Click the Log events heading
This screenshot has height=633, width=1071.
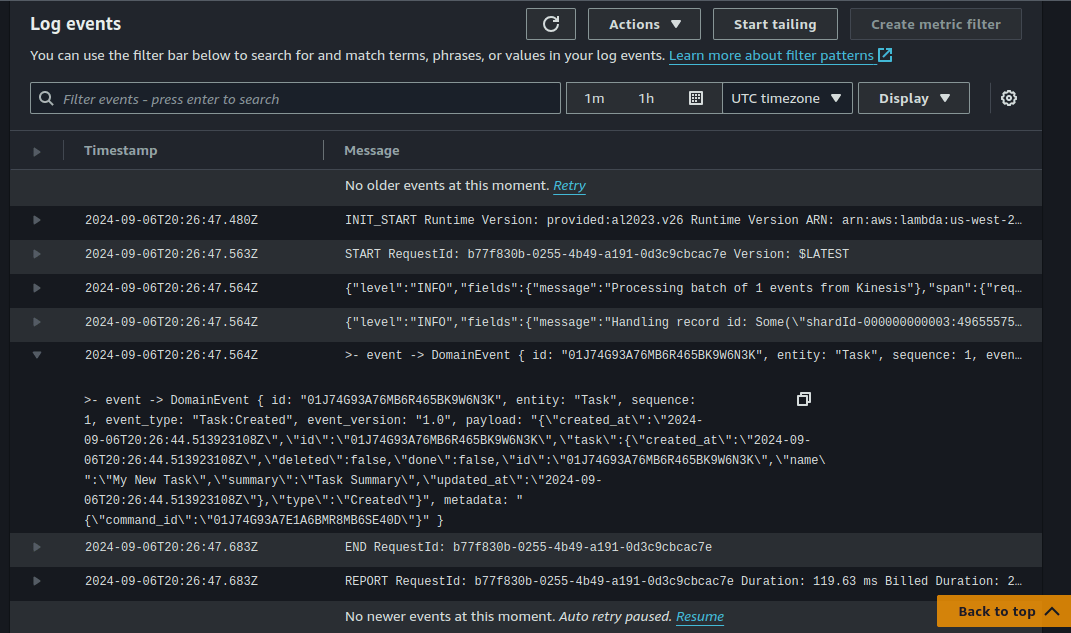tap(76, 24)
